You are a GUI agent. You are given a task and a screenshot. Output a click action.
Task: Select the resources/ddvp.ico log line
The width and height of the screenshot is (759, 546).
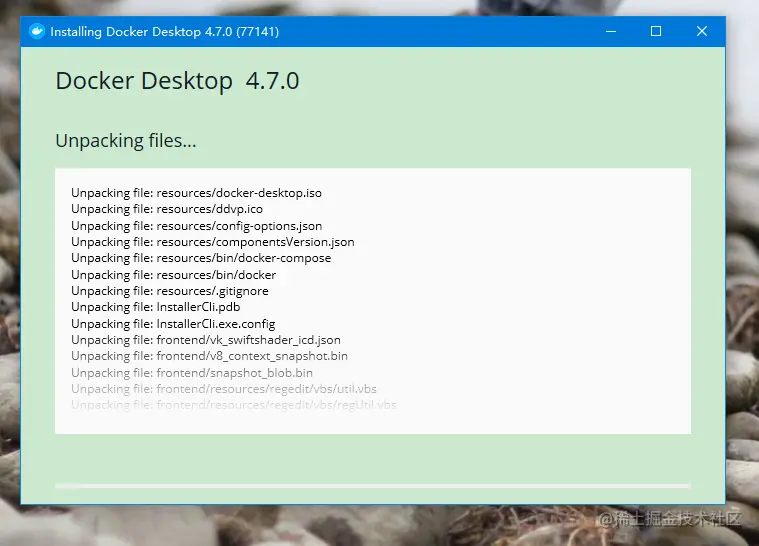point(167,209)
